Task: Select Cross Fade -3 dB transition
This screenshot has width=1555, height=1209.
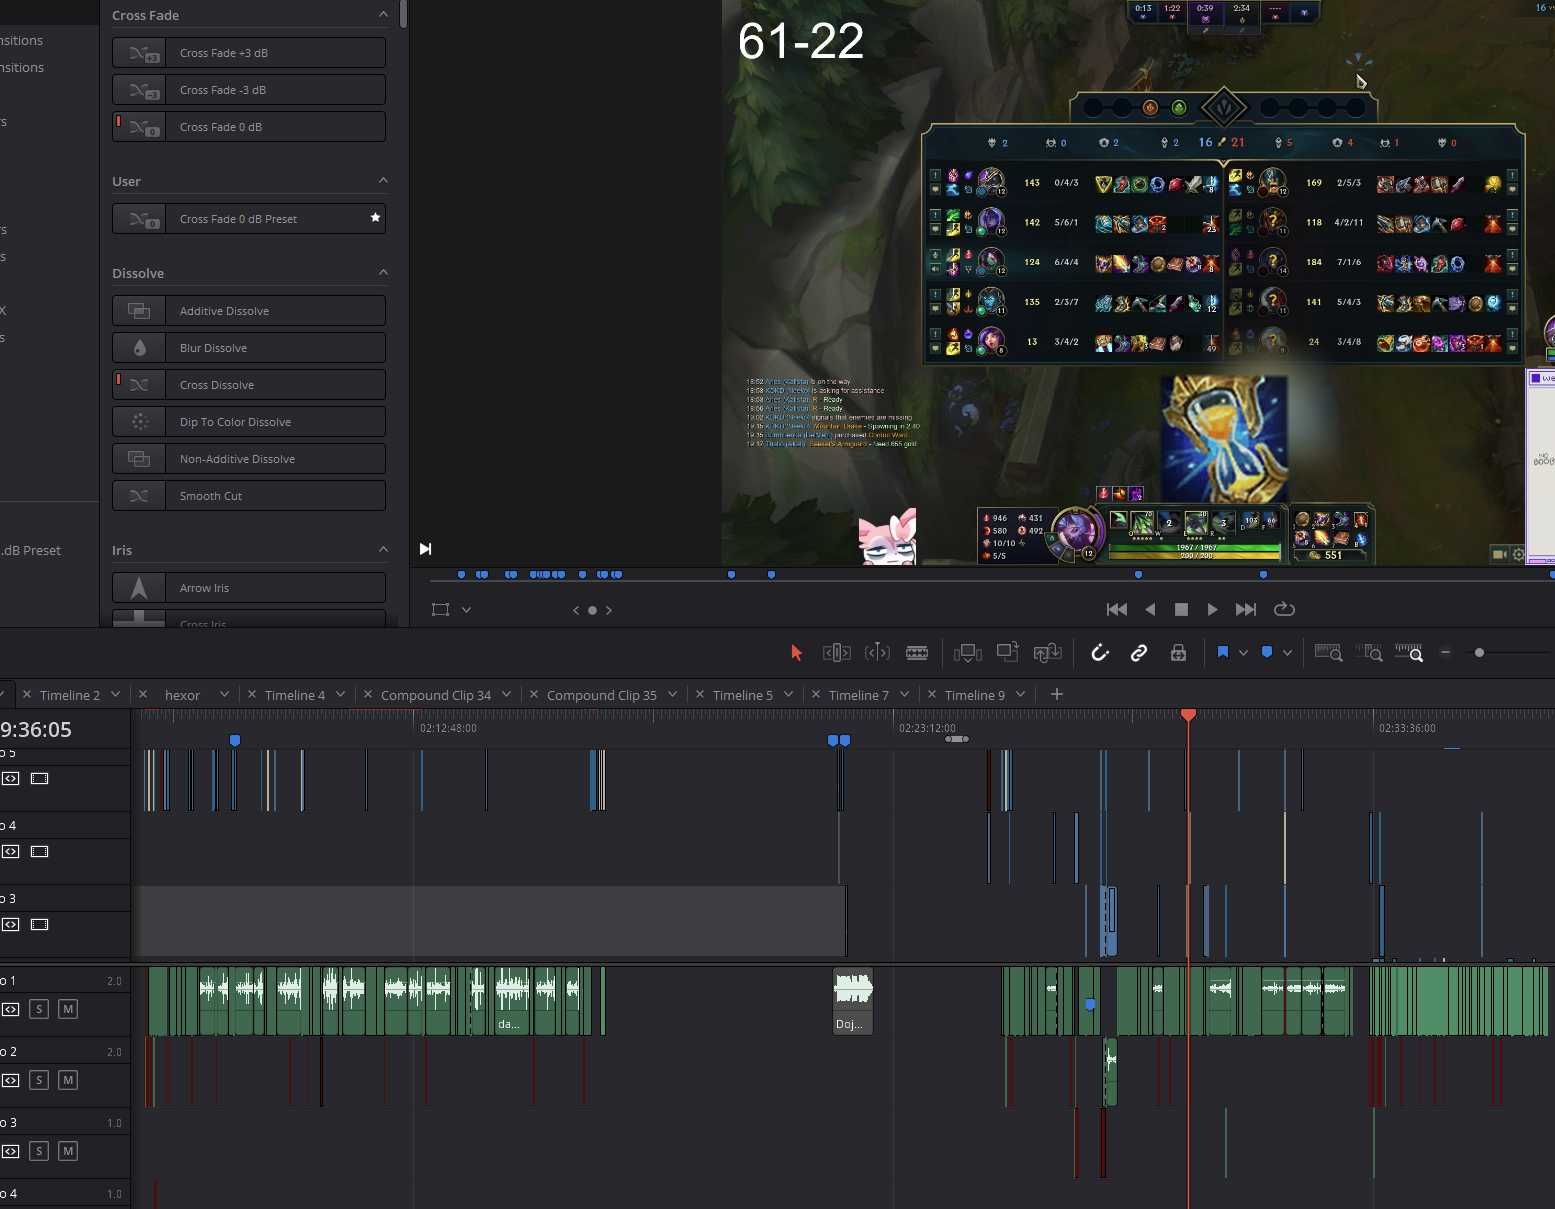Action: click(x=249, y=90)
